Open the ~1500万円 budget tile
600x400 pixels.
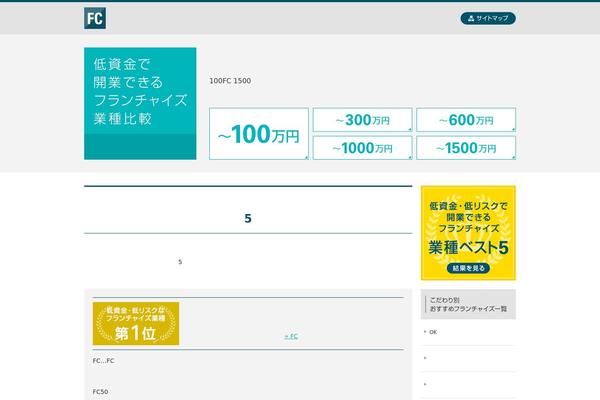pos(466,148)
